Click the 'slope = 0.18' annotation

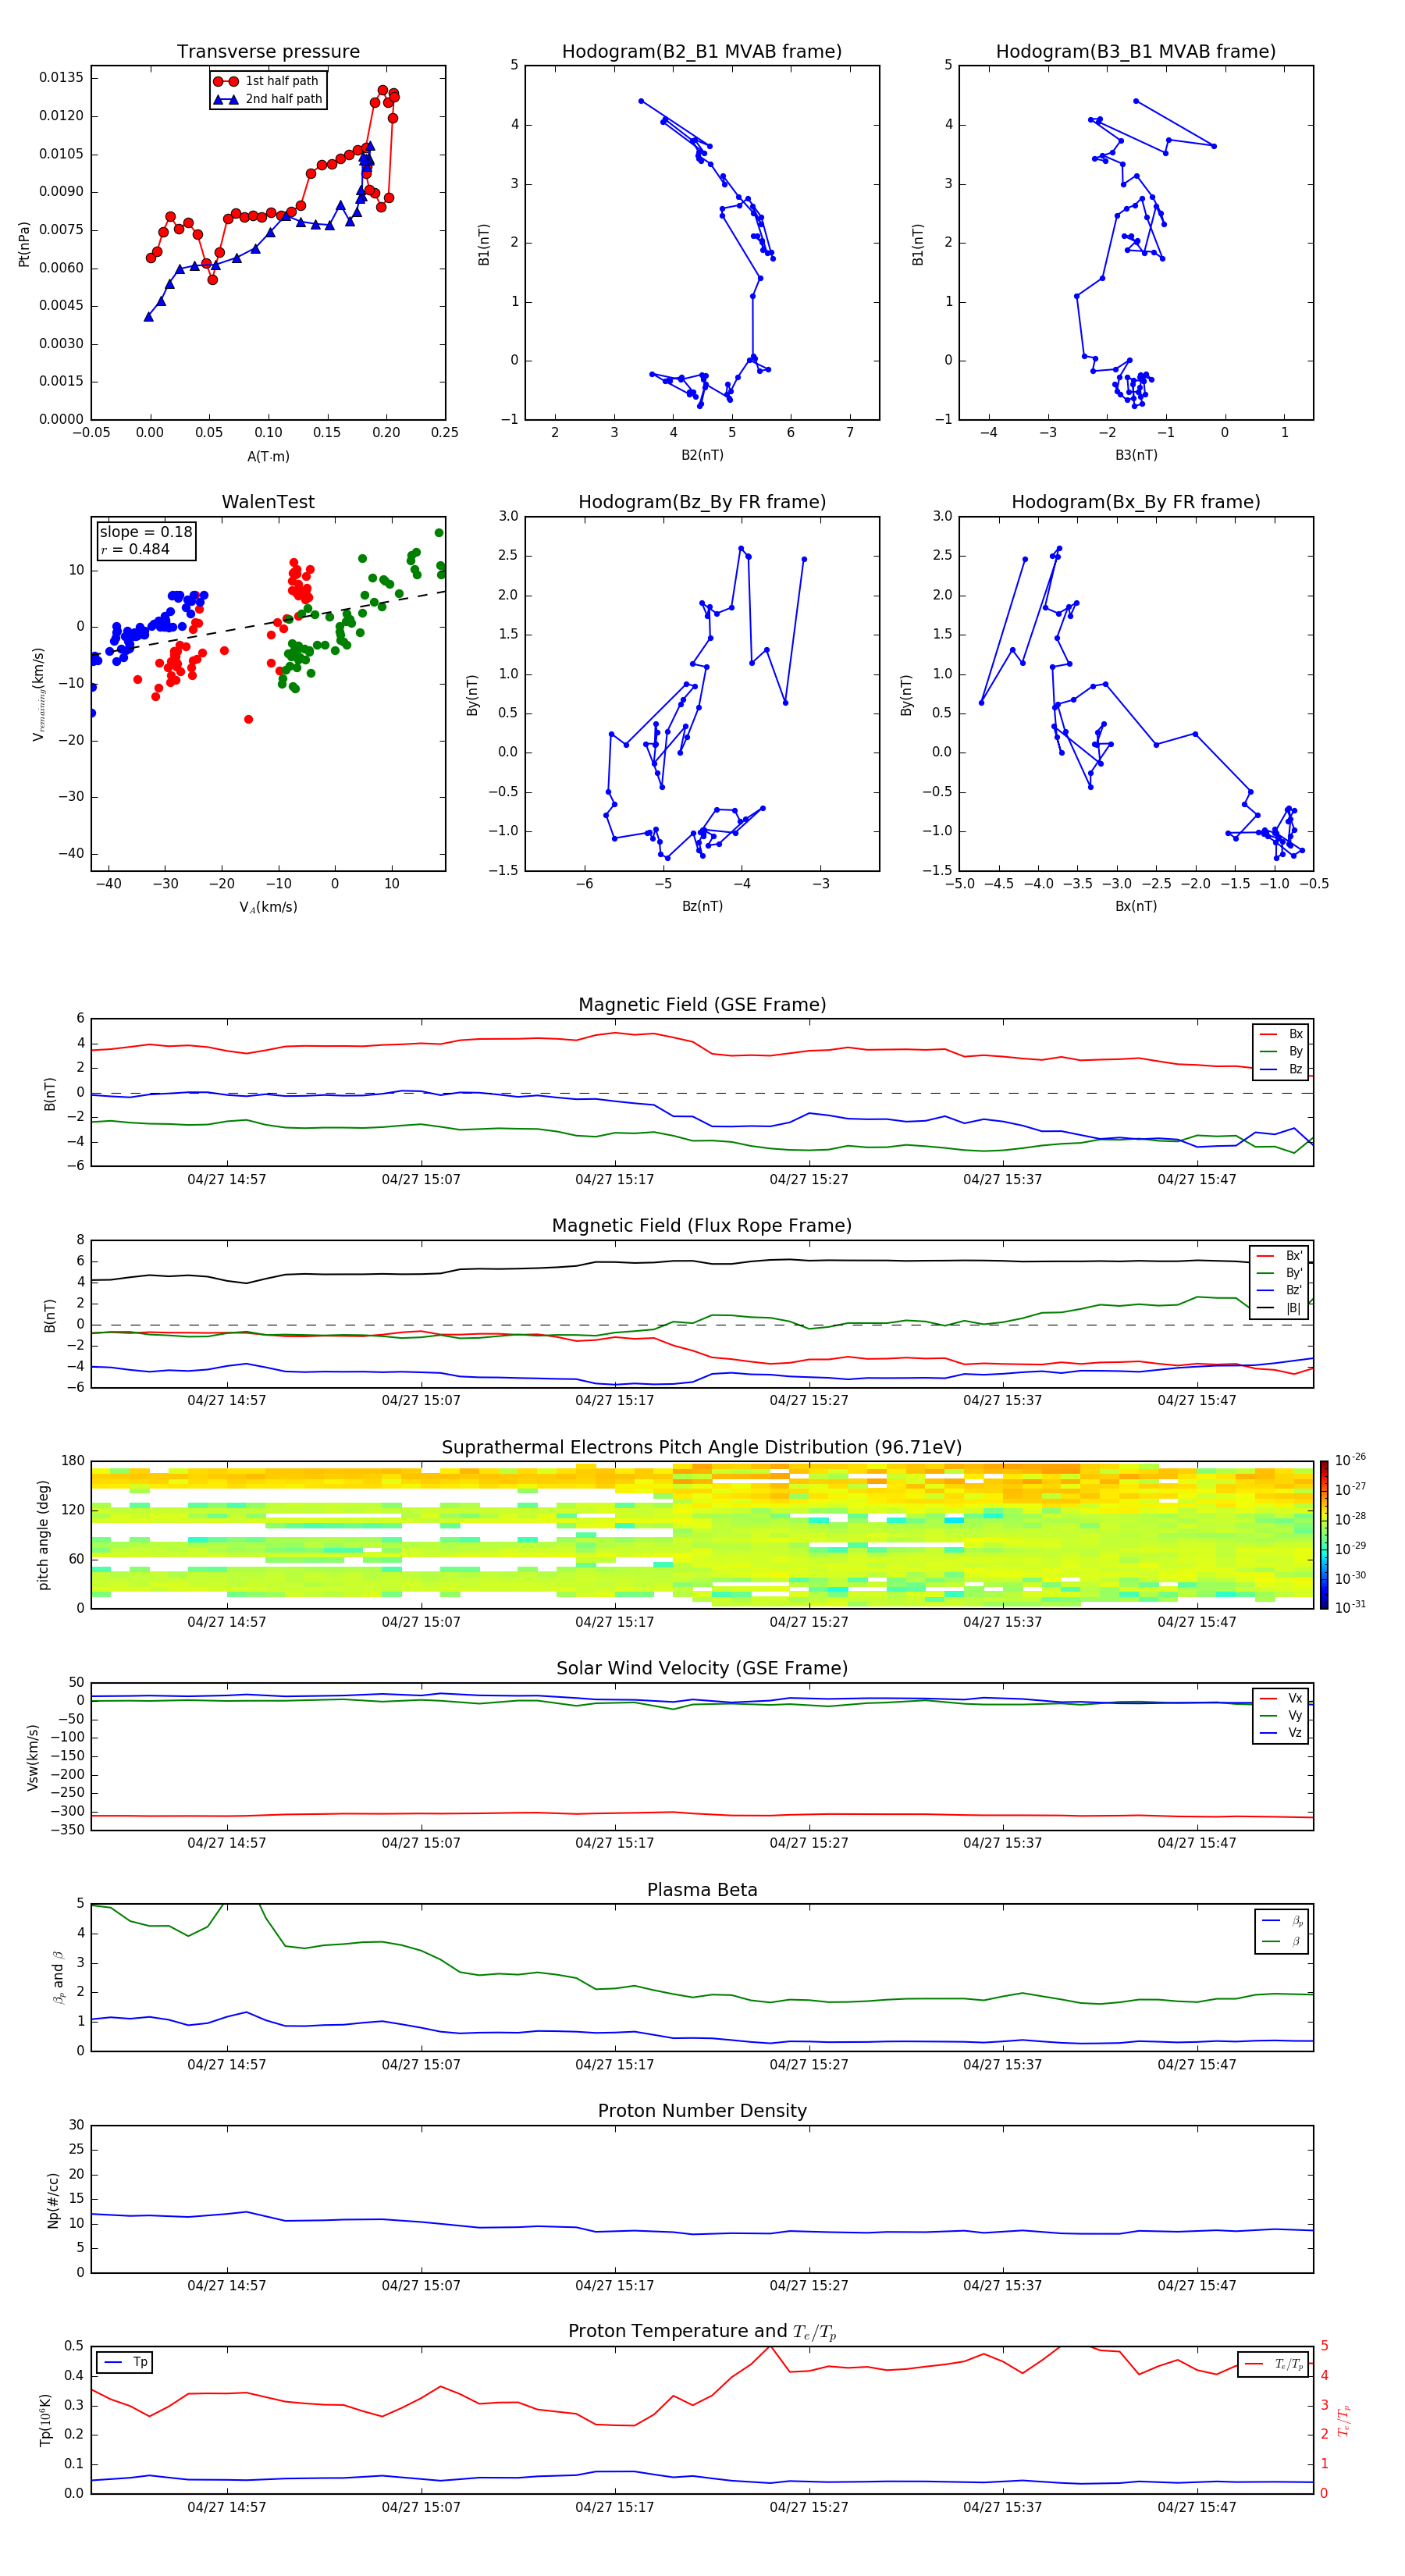[x=146, y=532]
